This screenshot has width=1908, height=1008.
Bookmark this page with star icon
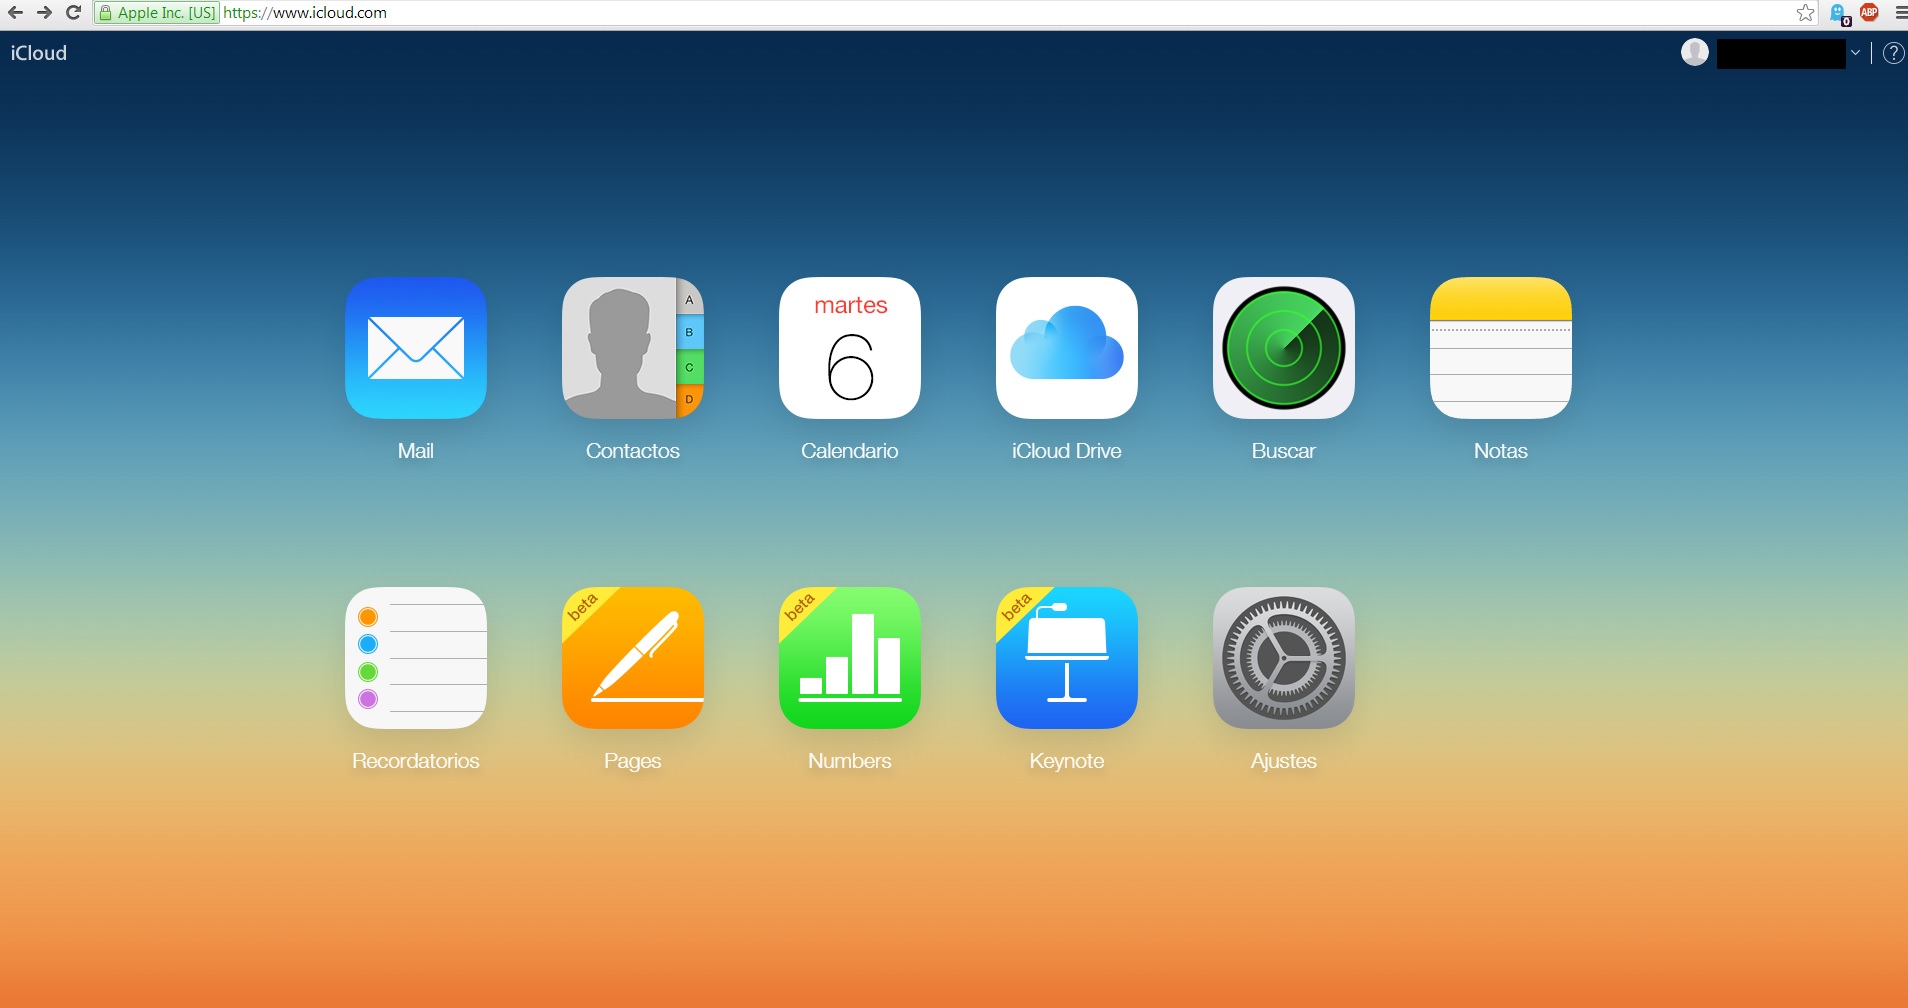[x=1805, y=13]
